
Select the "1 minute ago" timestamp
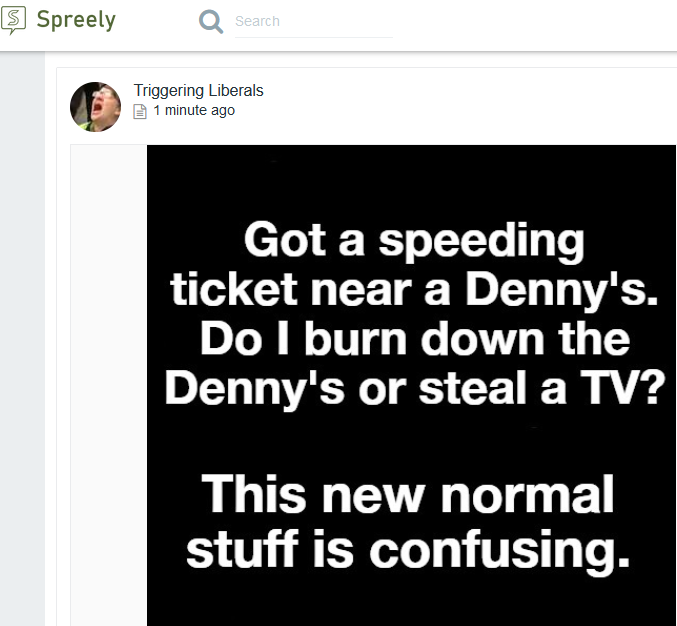(x=194, y=110)
